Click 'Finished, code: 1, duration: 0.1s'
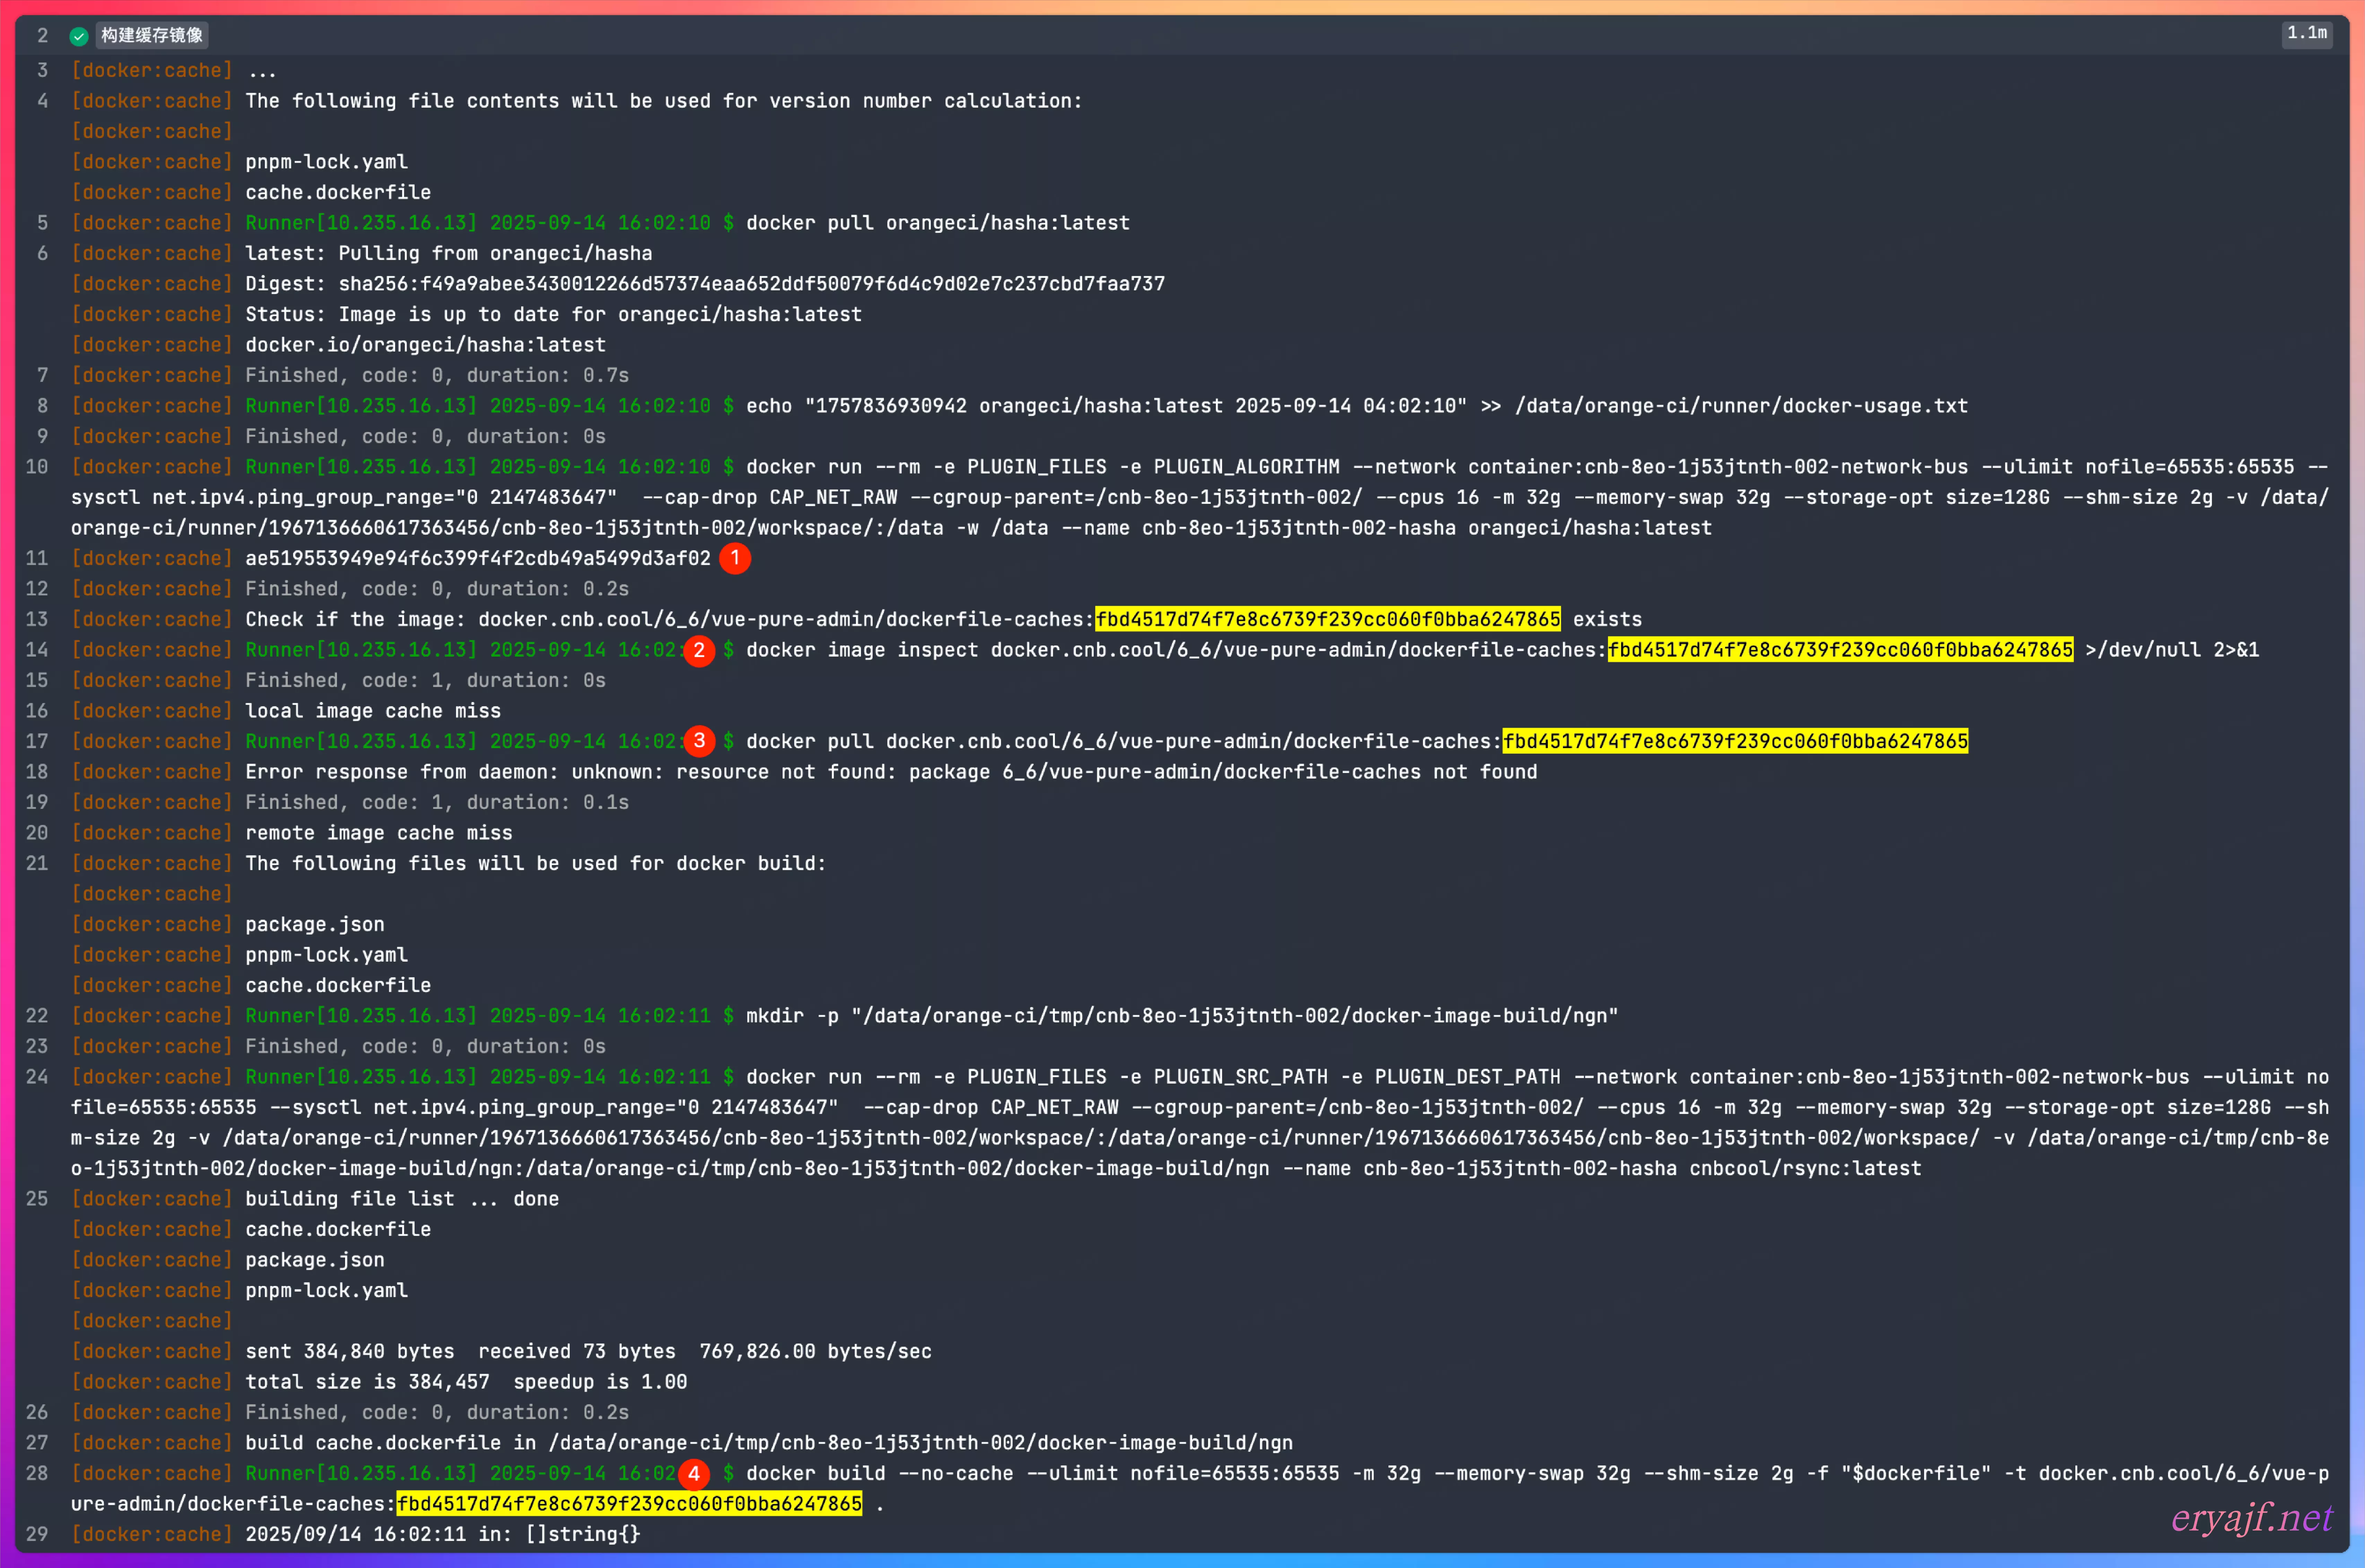This screenshot has height=1568, width=2365. coord(437,803)
